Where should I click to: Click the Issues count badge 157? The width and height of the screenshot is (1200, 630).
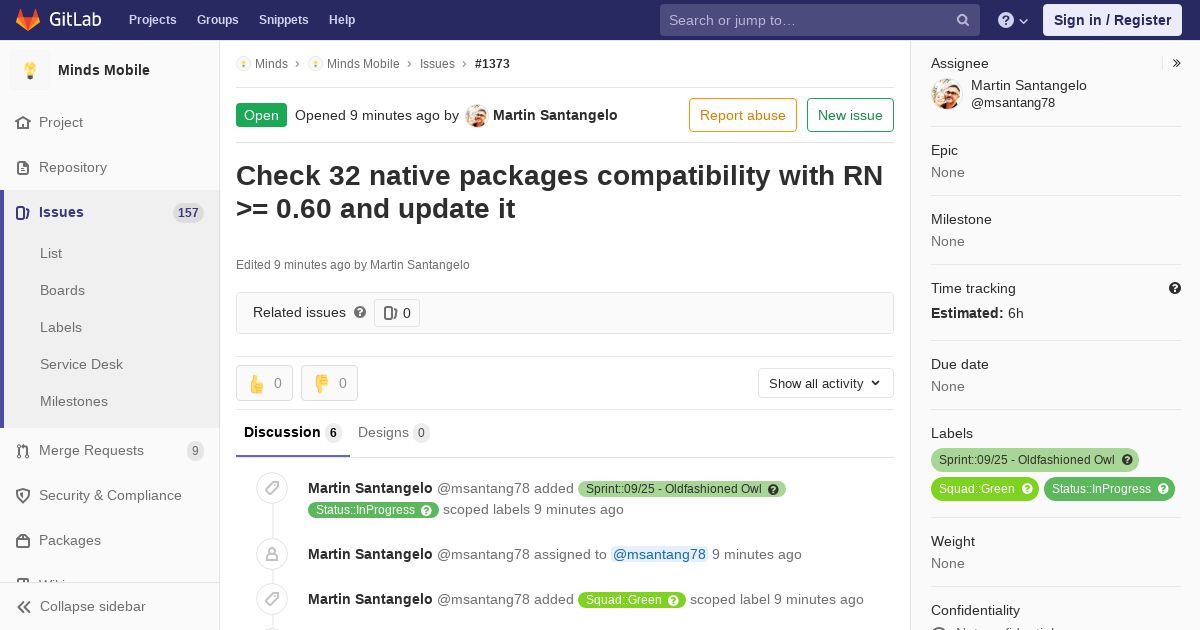pos(188,213)
